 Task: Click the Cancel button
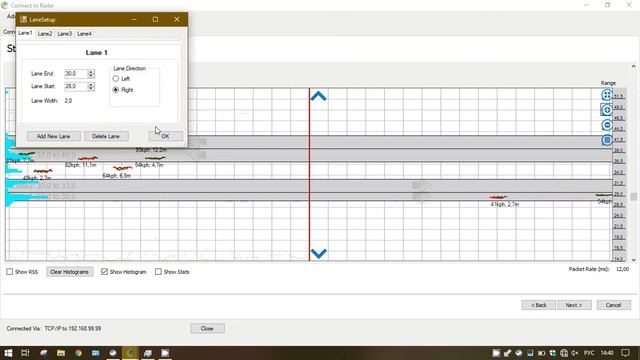pos(613,305)
